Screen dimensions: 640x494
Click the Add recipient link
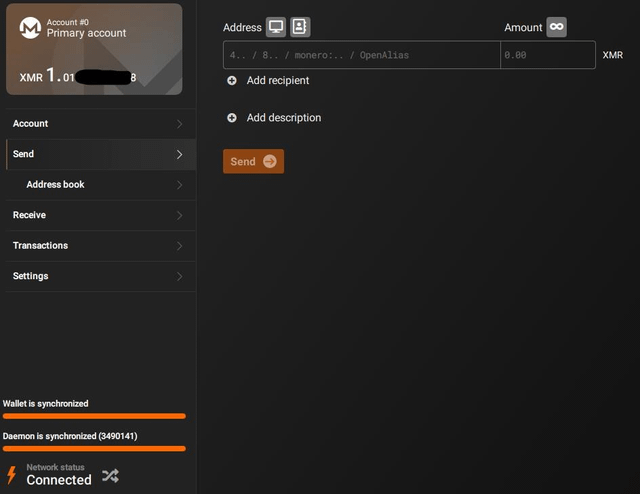[278, 80]
